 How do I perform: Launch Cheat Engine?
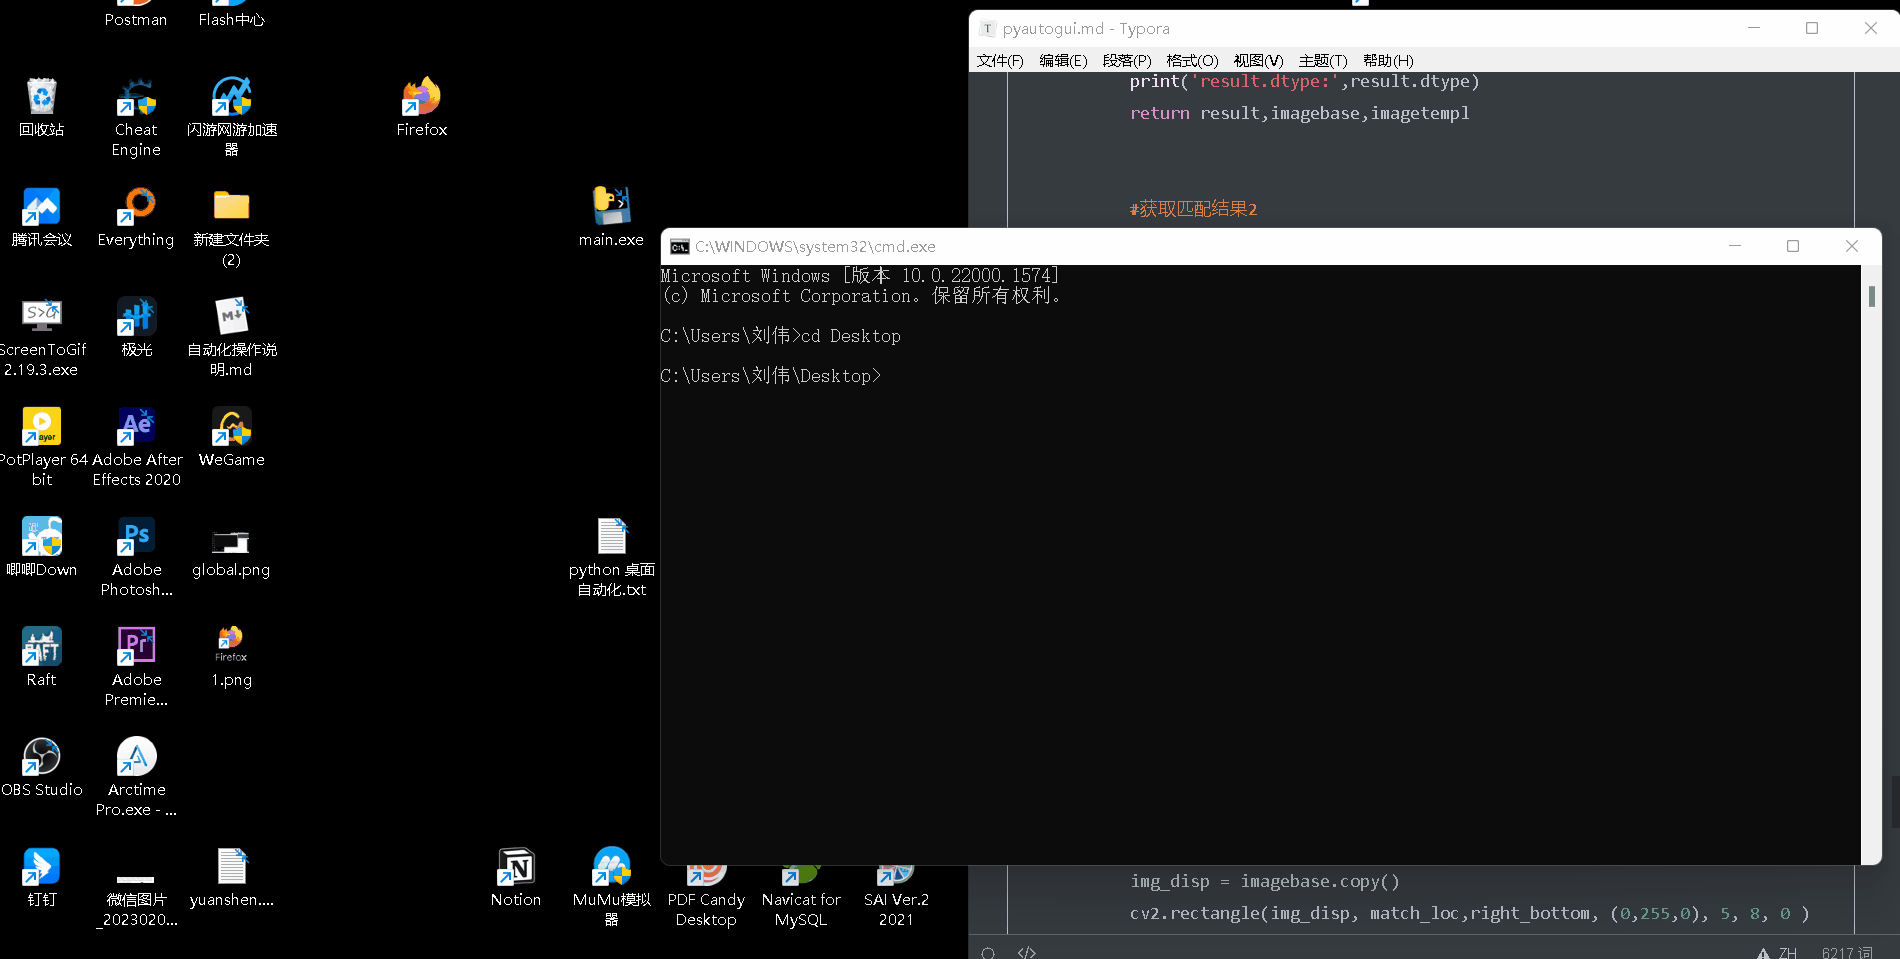tap(135, 97)
